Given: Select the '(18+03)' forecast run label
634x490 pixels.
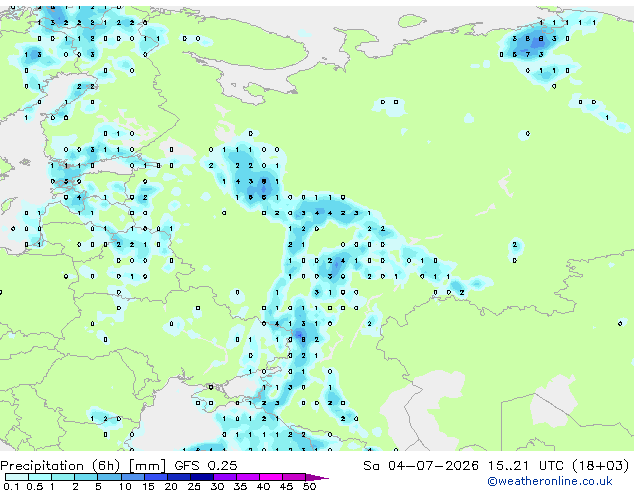Looking at the screenshot, I should [600, 466].
